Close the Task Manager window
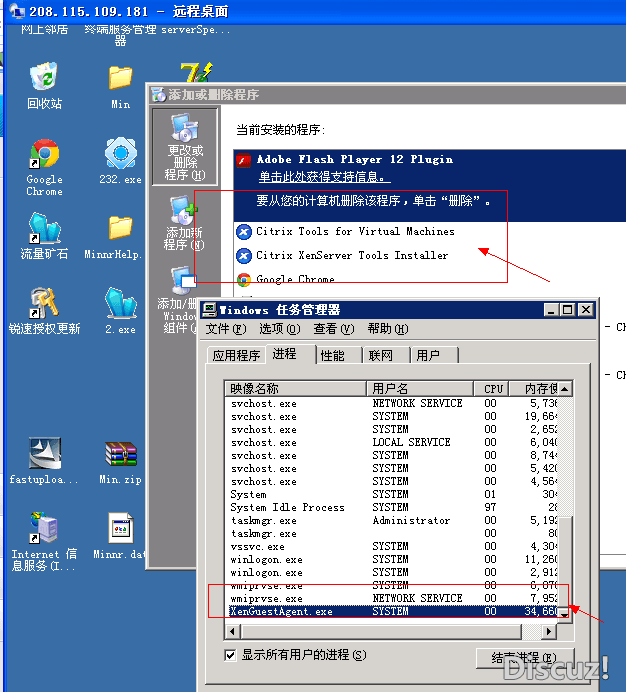This screenshot has width=626, height=692. click(585, 310)
